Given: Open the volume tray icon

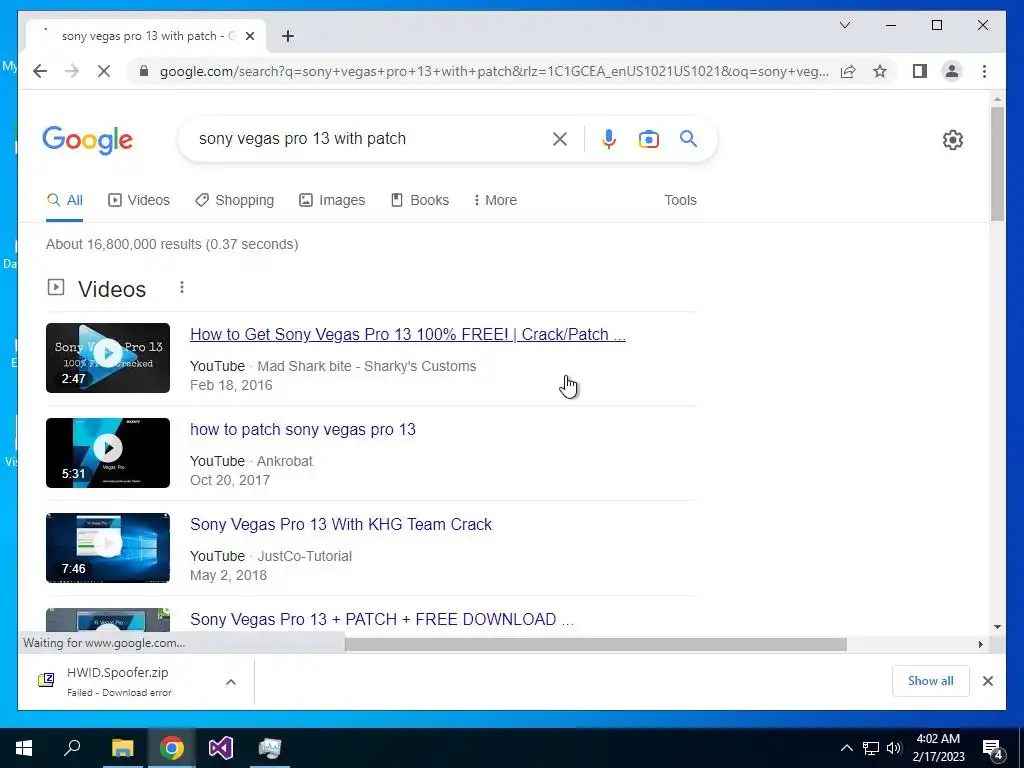Looking at the screenshot, I should pyautogui.click(x=893, y=748).
